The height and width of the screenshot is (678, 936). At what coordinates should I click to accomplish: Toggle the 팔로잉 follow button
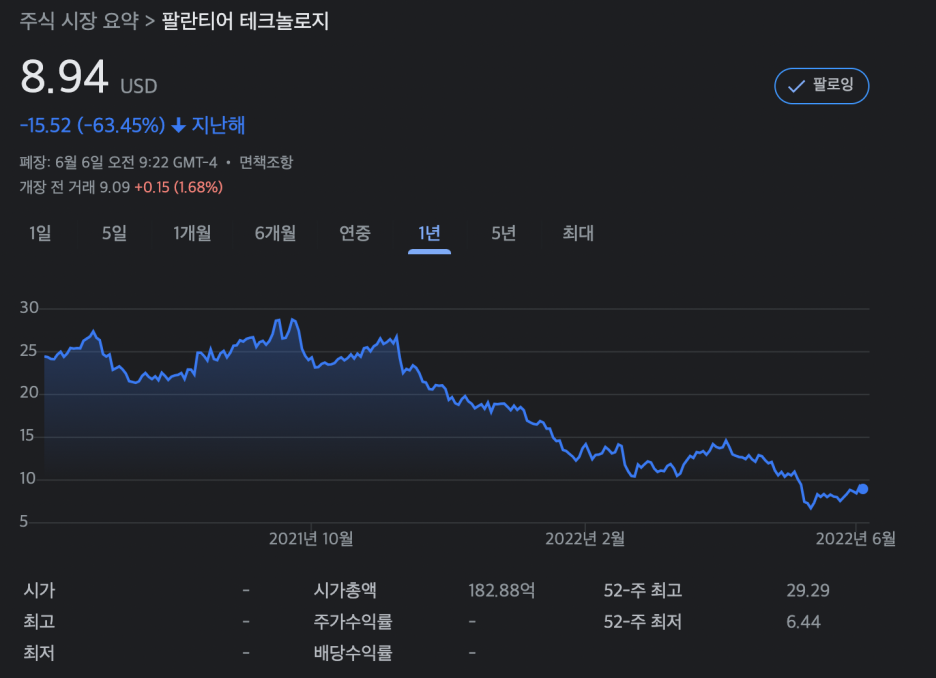click(x=821, y=86)
